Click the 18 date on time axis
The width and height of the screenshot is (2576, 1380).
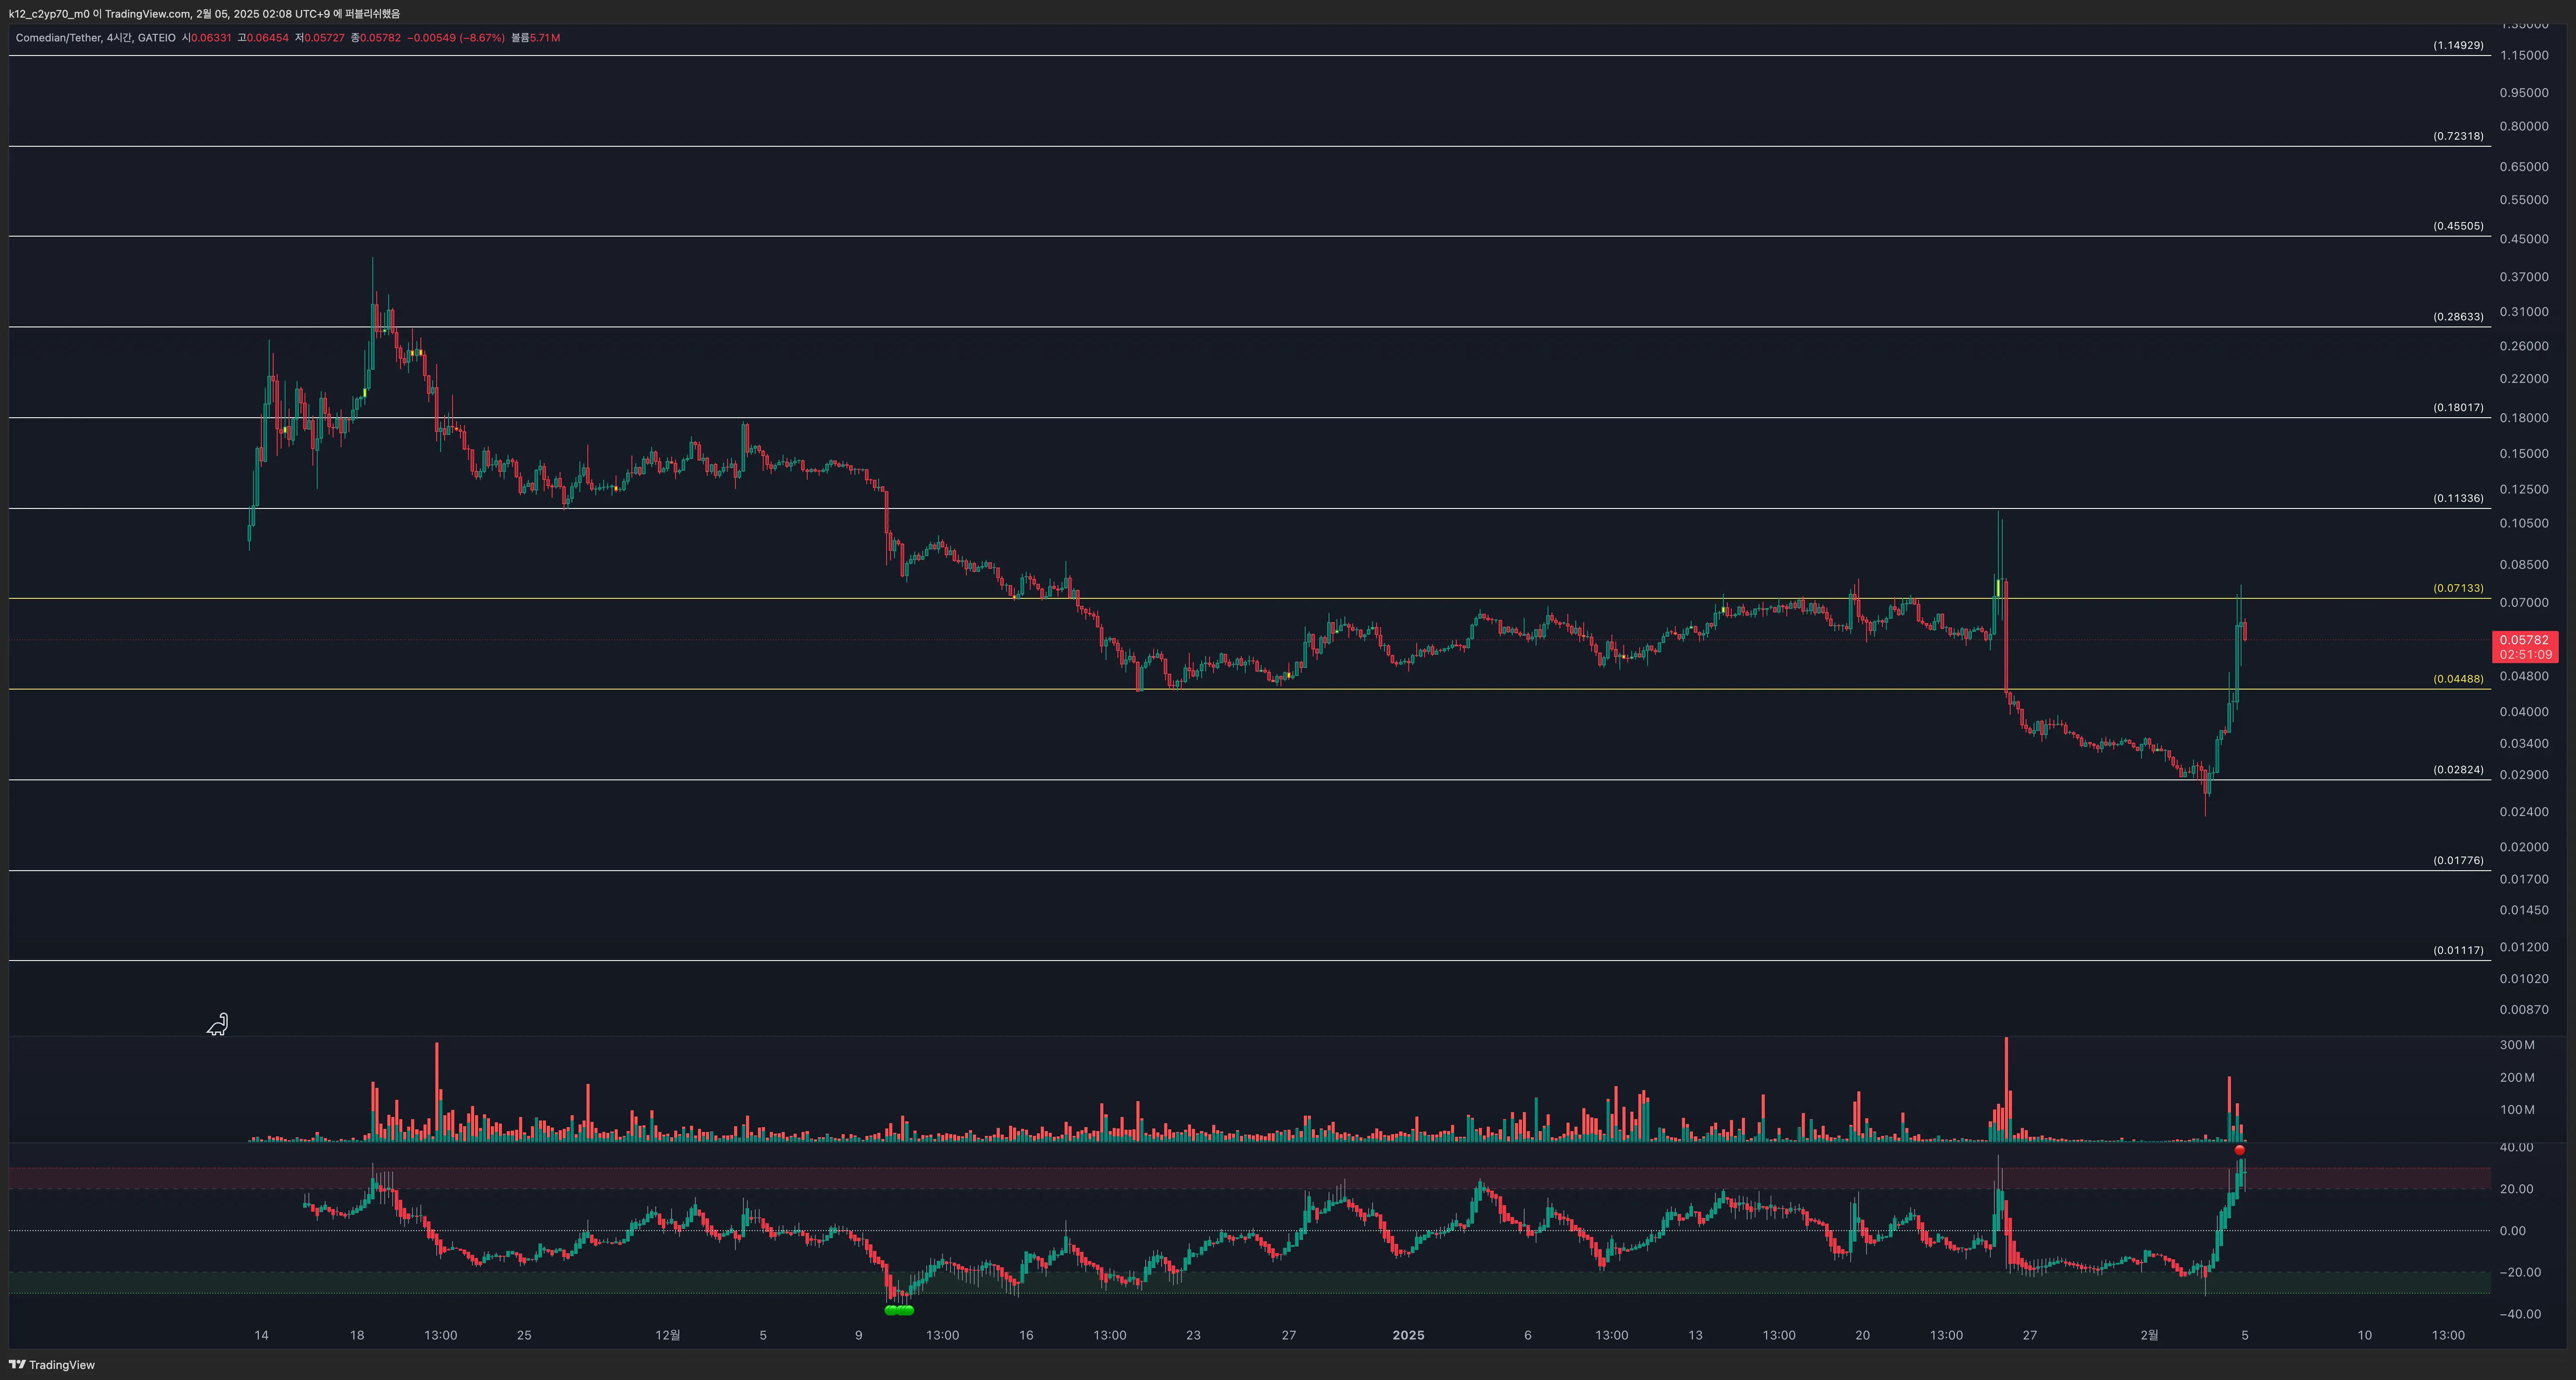[357, 1335]
